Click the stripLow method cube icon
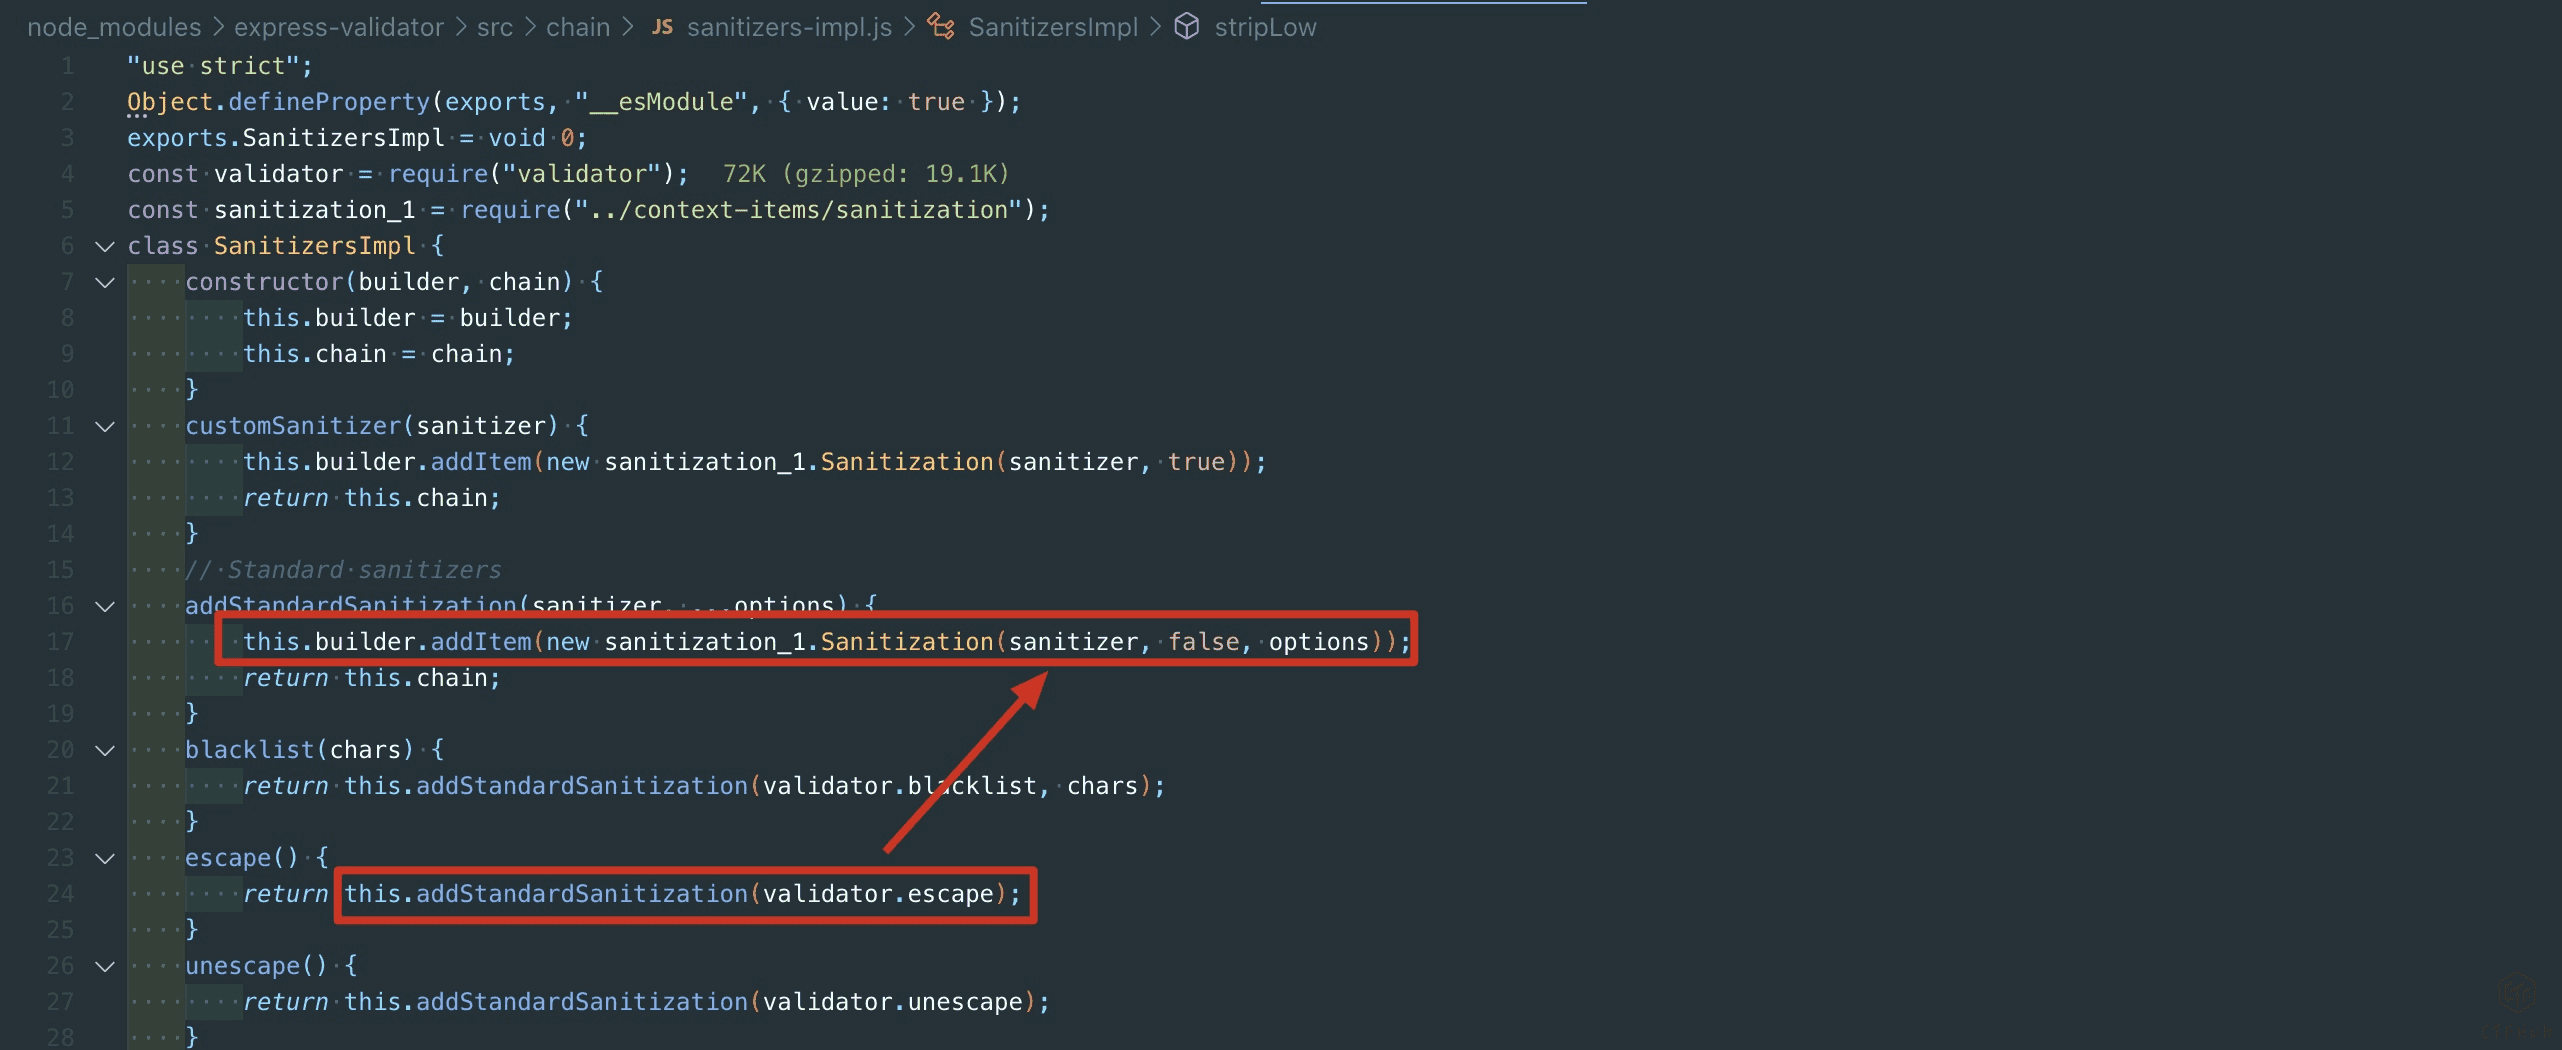2562x1050 pixels. pyautogui.click(x=1186, y=27)
